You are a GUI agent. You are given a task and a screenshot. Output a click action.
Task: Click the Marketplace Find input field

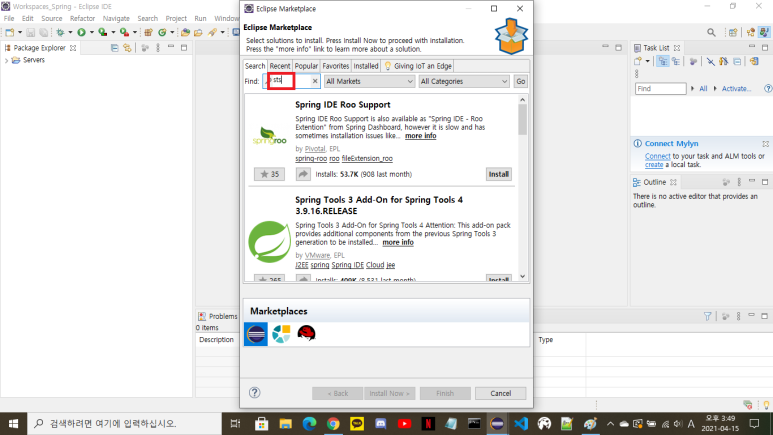[x=292, y=81]
